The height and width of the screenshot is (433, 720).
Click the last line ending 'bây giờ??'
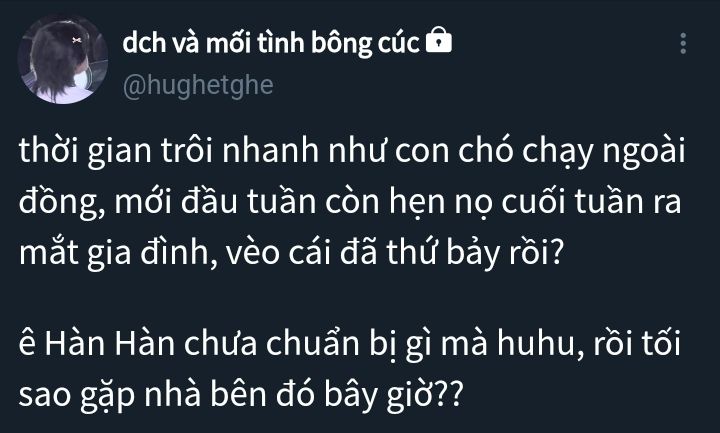[x=240, y=395]
